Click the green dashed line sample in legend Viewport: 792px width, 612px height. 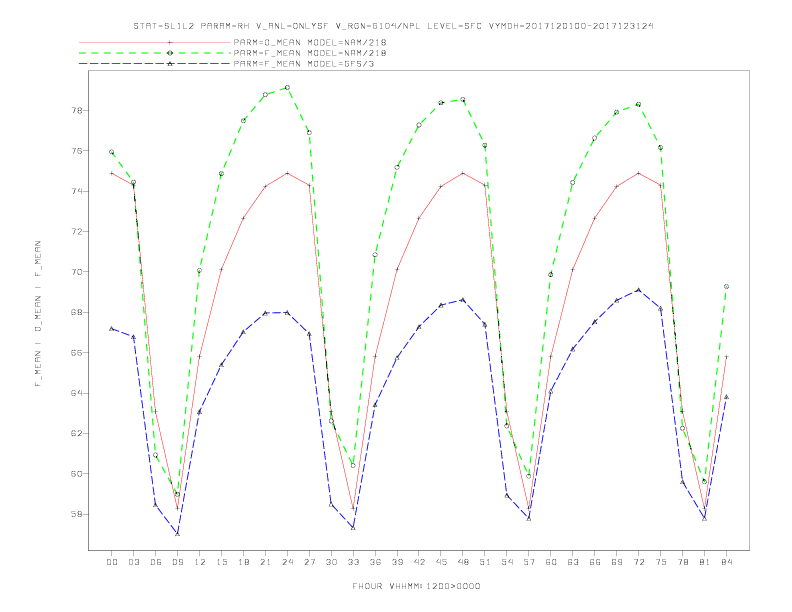tap(155, 53)
